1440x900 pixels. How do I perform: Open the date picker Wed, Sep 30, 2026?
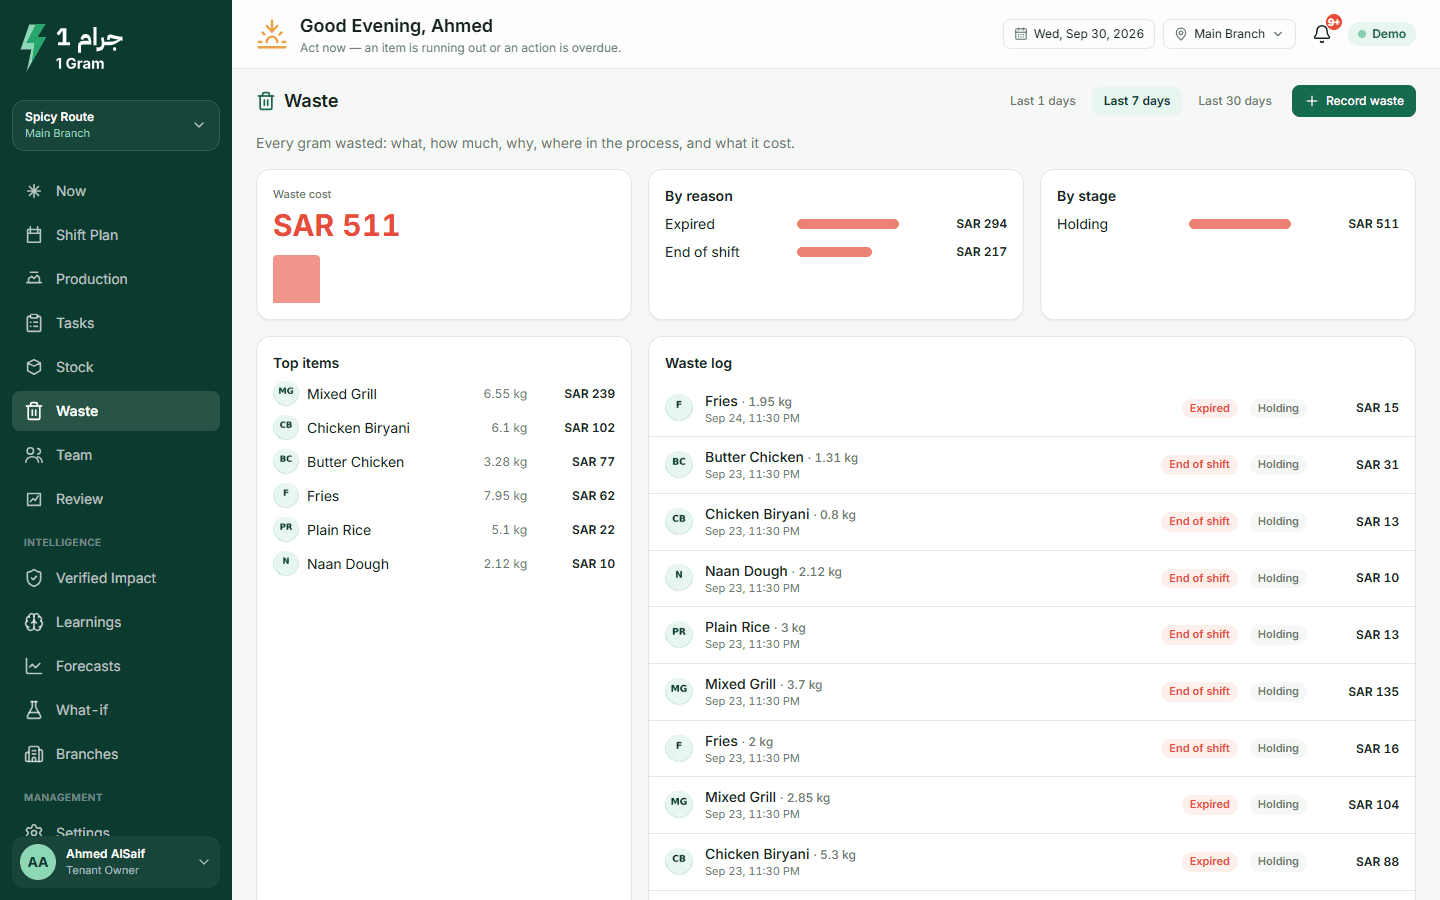coord(1079,34)
